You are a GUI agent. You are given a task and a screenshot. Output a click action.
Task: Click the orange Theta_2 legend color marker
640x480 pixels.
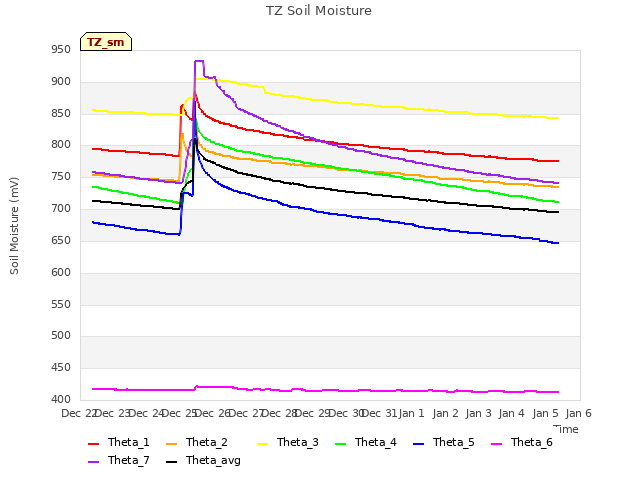(171, 444)
